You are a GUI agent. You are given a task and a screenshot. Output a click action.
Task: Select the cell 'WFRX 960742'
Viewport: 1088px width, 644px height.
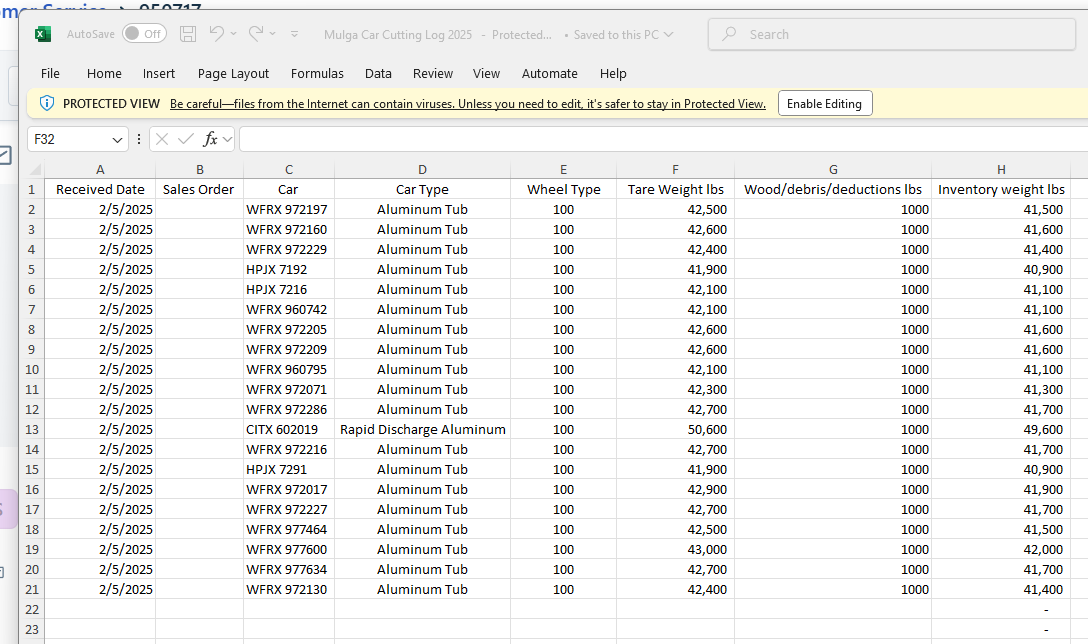(x=289, y=310)
